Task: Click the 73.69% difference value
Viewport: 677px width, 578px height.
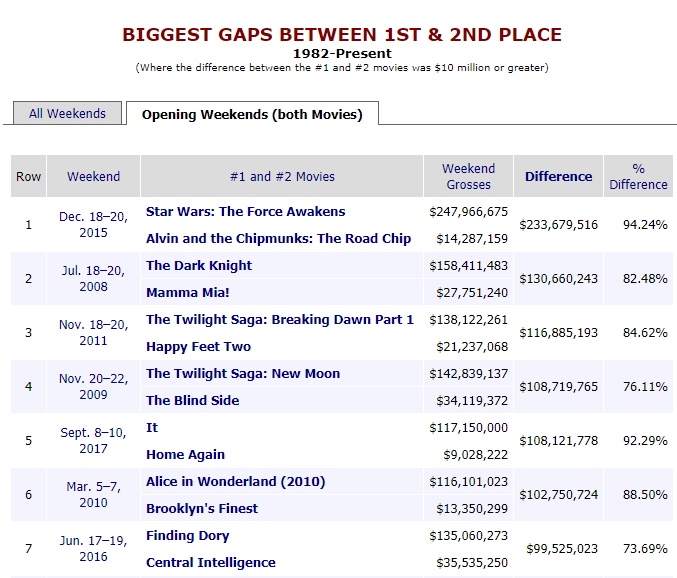Action: tap(645, 548)
